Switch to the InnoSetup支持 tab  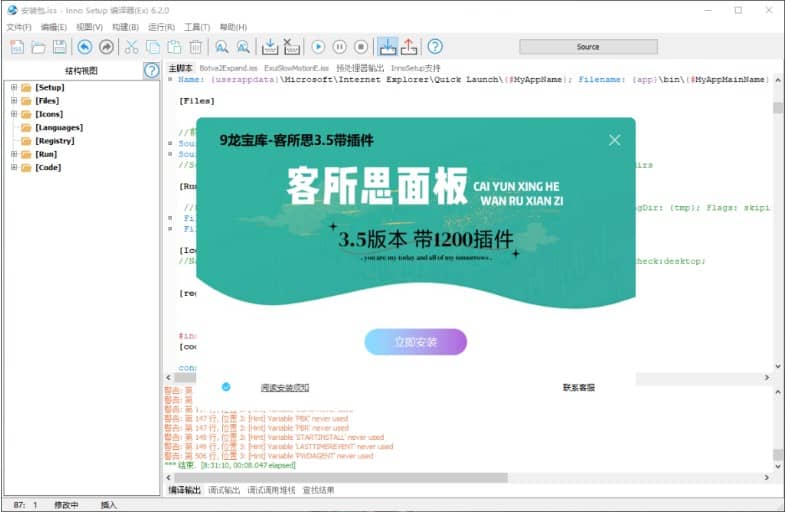416,68
